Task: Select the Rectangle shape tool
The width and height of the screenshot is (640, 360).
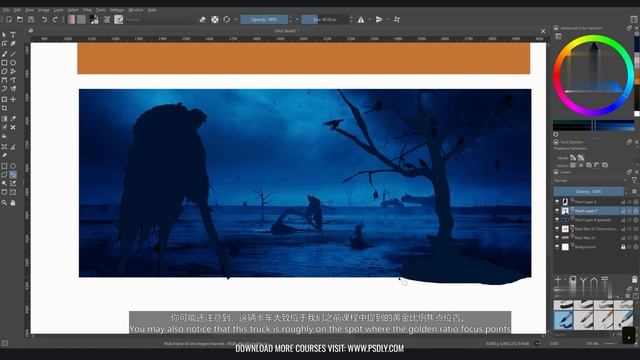Action: point(4,63)
